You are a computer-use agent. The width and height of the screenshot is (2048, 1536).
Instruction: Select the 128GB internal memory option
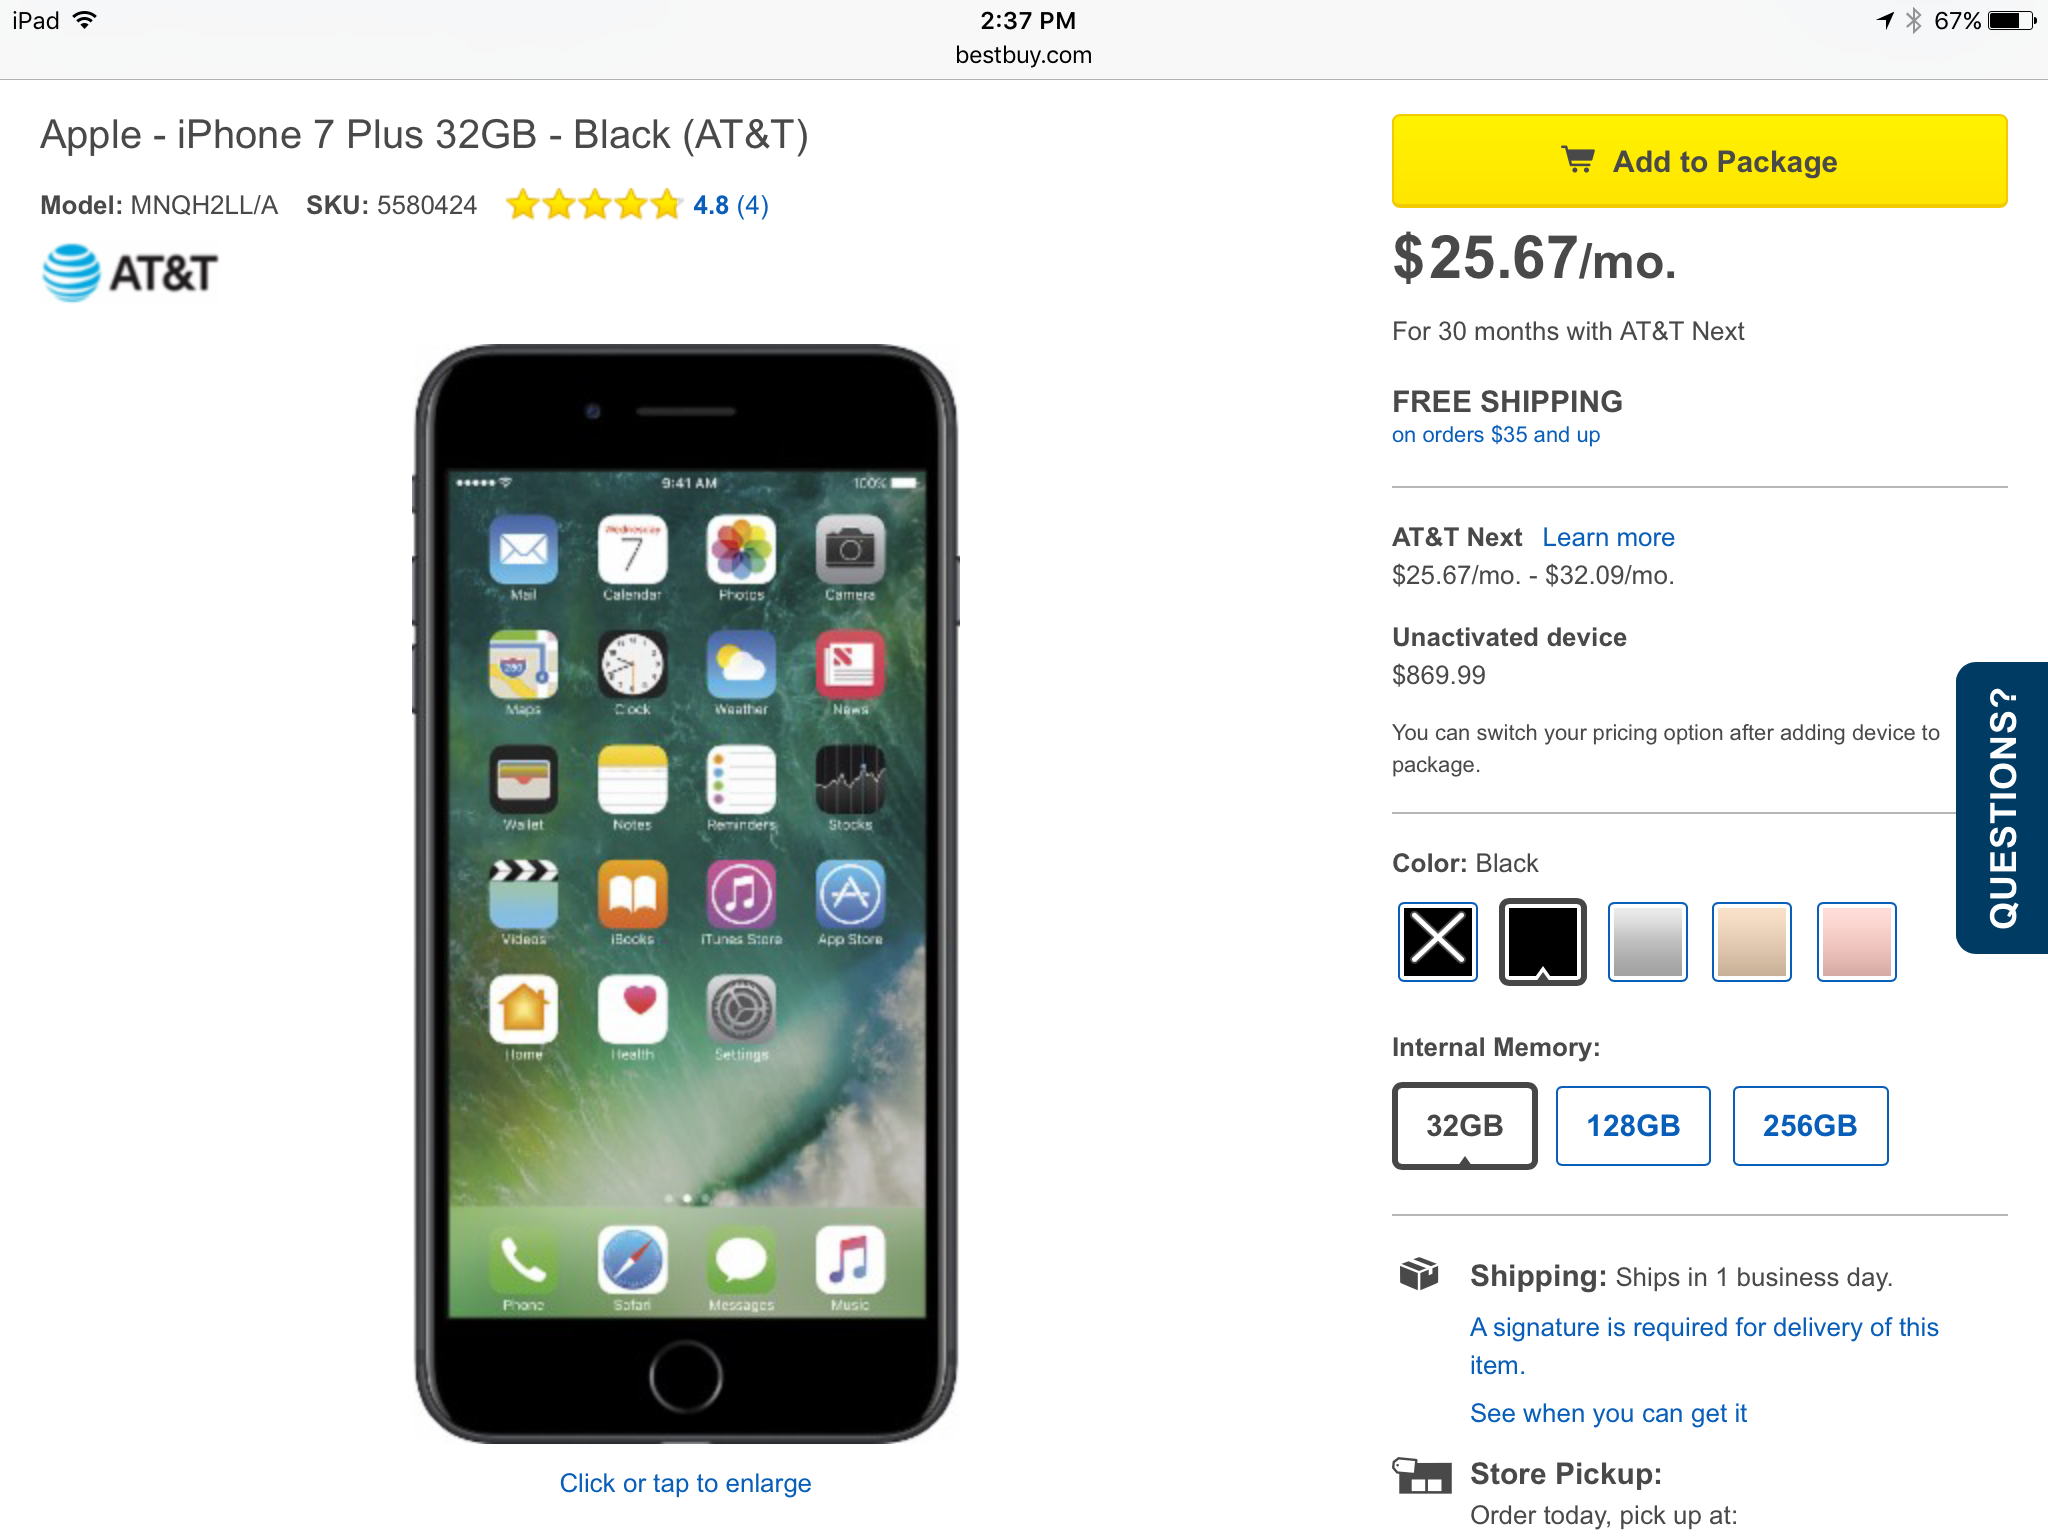pyautogui.click(x=1633, y=1125)
